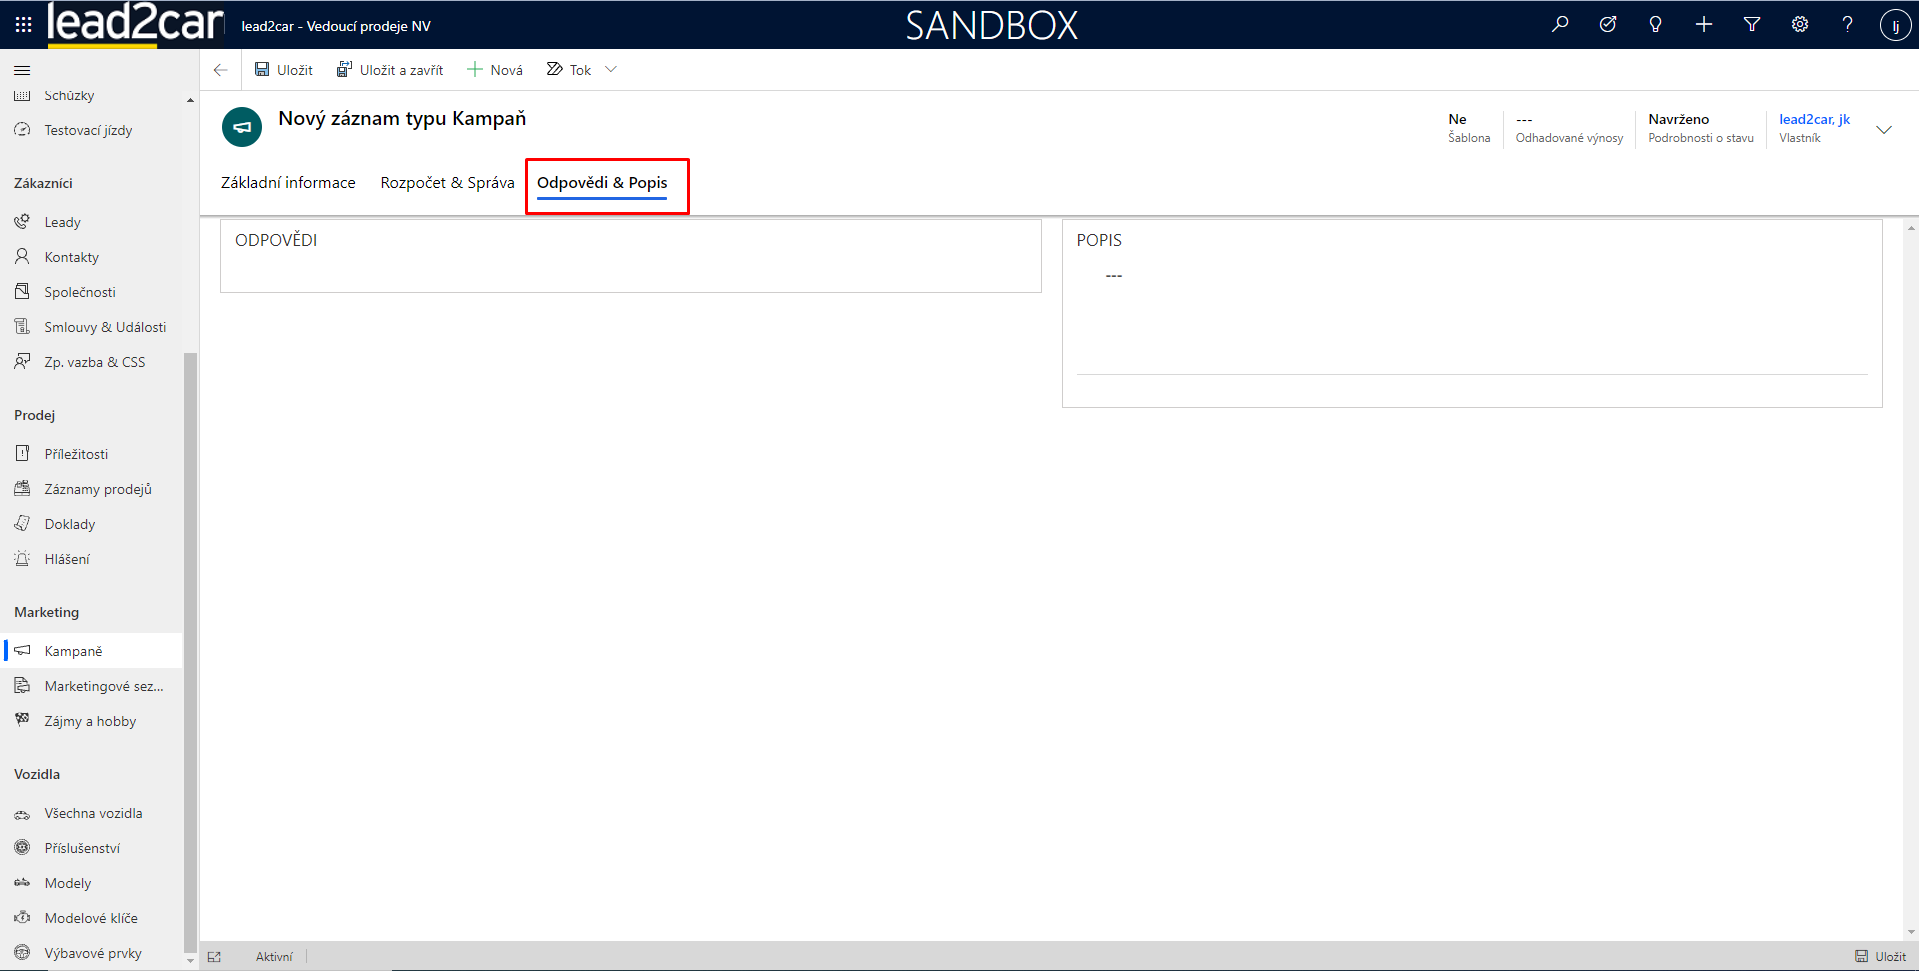
Task: Open Leady in the sidebar
Action: [x=62, y=222]
